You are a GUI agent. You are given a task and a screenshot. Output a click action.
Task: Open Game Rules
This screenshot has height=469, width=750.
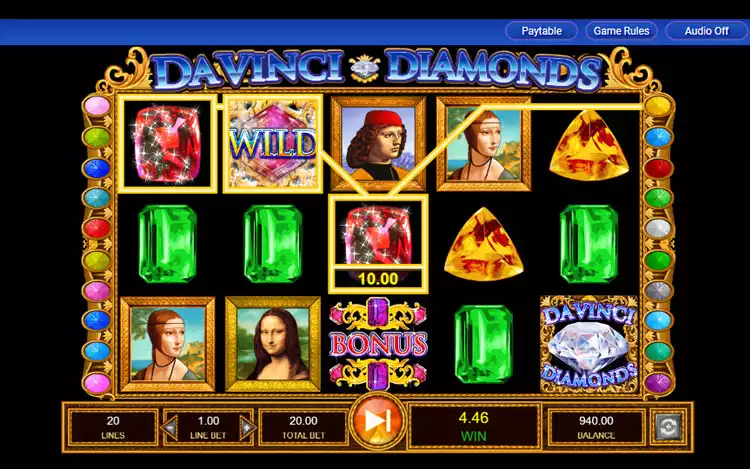click(621, 31)
